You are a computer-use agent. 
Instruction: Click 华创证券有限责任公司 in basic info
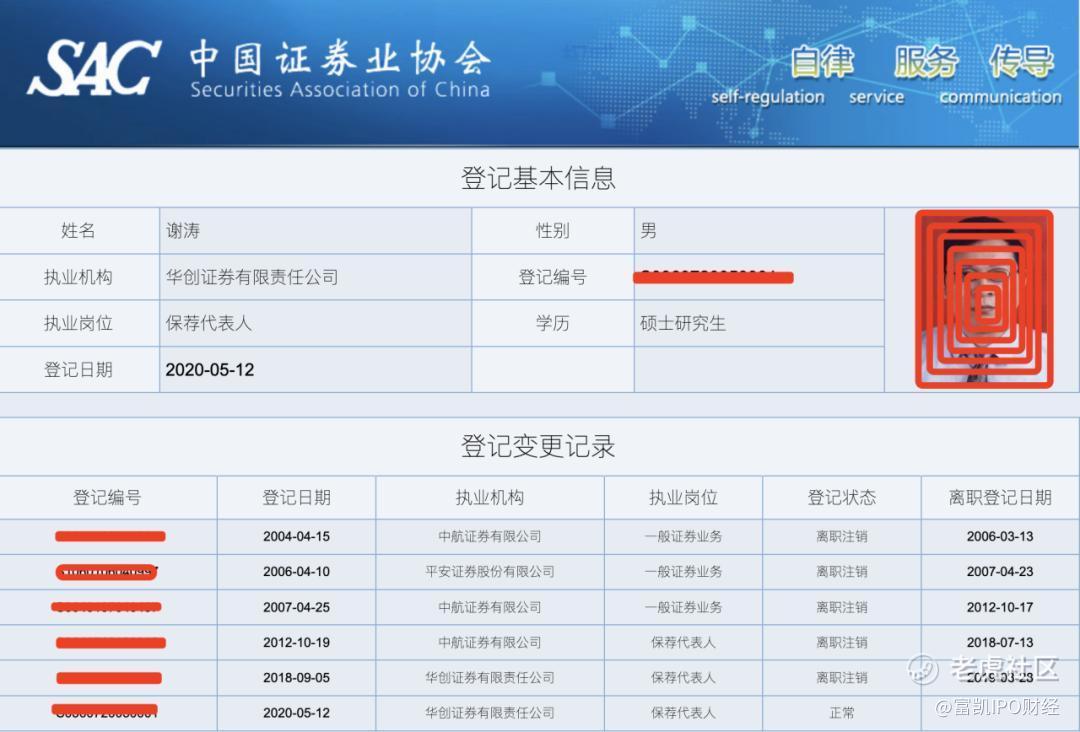coord(252,277)
